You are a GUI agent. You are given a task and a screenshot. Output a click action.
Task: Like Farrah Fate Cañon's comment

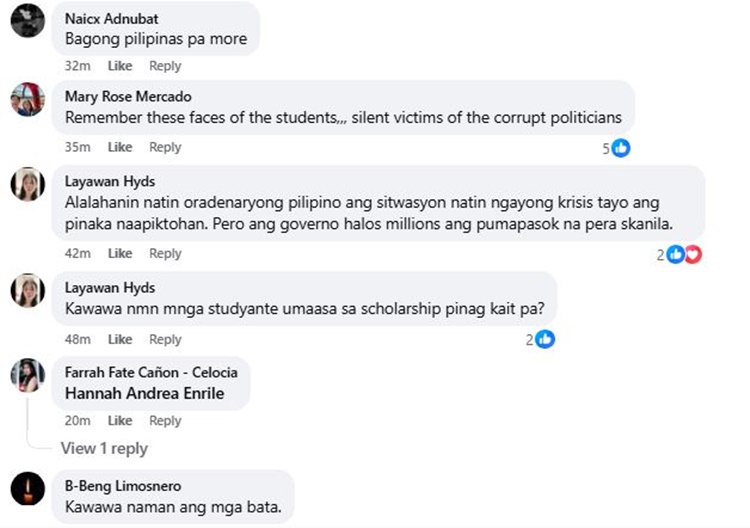tap(120, 421)
